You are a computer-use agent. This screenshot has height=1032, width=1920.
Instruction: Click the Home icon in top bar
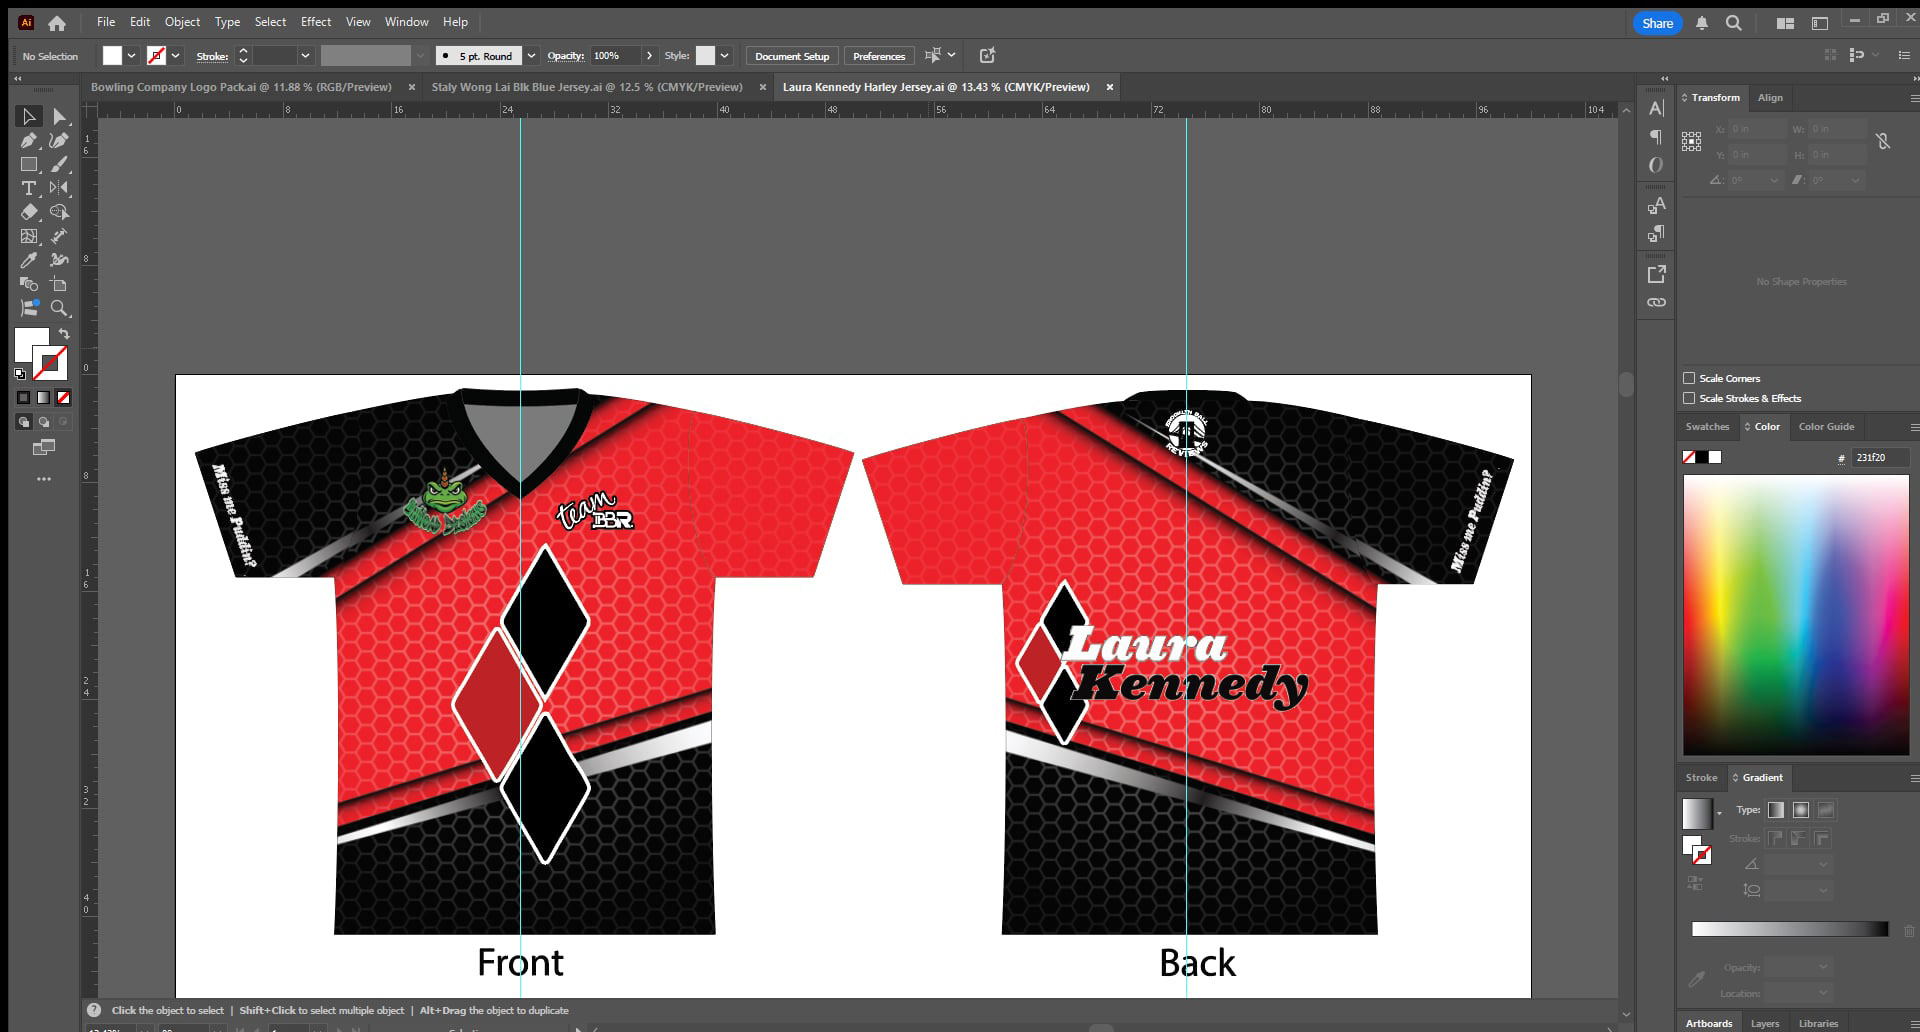pyautogui.click(x=57, y=23)
